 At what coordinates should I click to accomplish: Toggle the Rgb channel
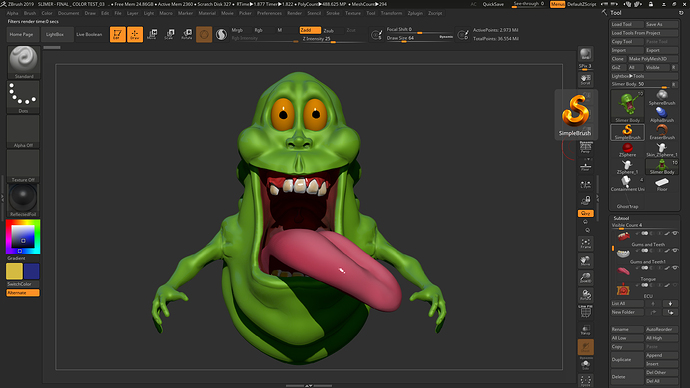point(258,30)
